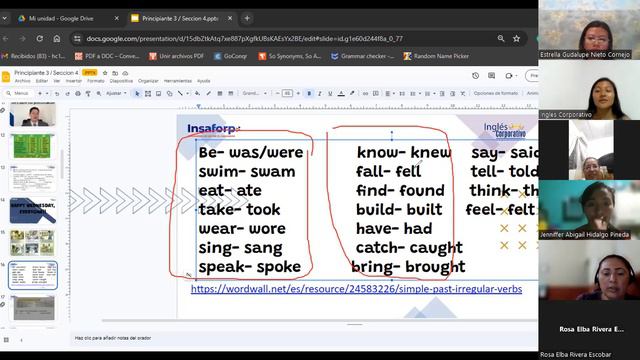The image size is (640, 360).
Task: Expand the new slide layout dropdown arrow
Action: [47, 93]
